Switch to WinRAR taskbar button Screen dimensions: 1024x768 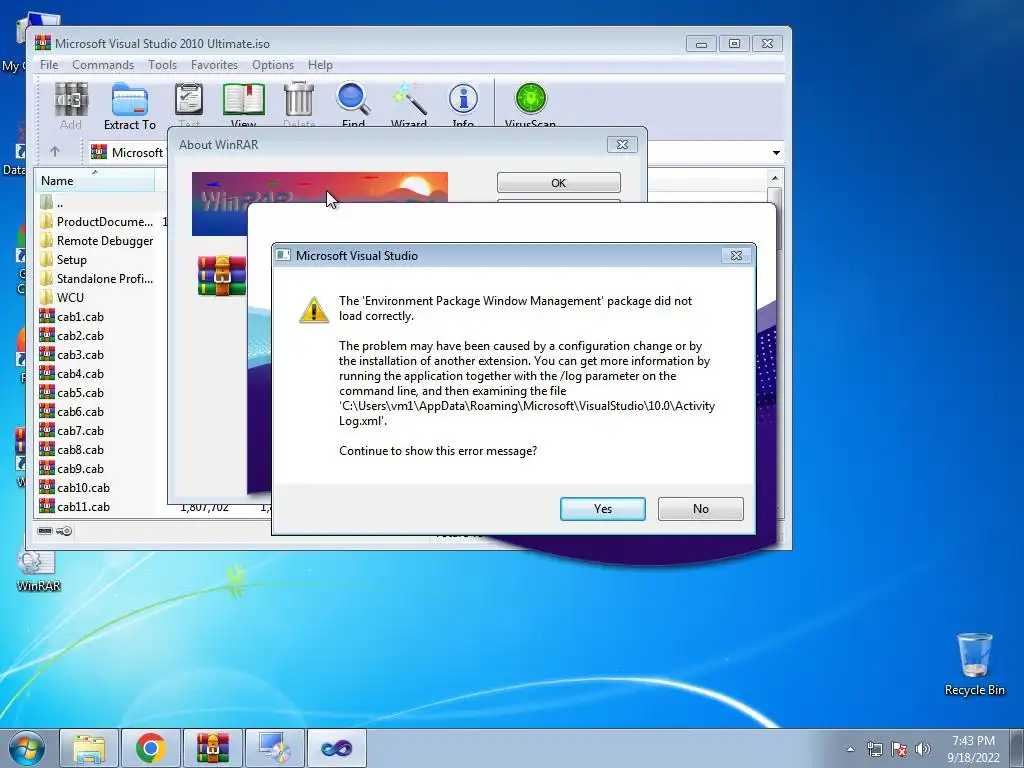coord(213,748)
